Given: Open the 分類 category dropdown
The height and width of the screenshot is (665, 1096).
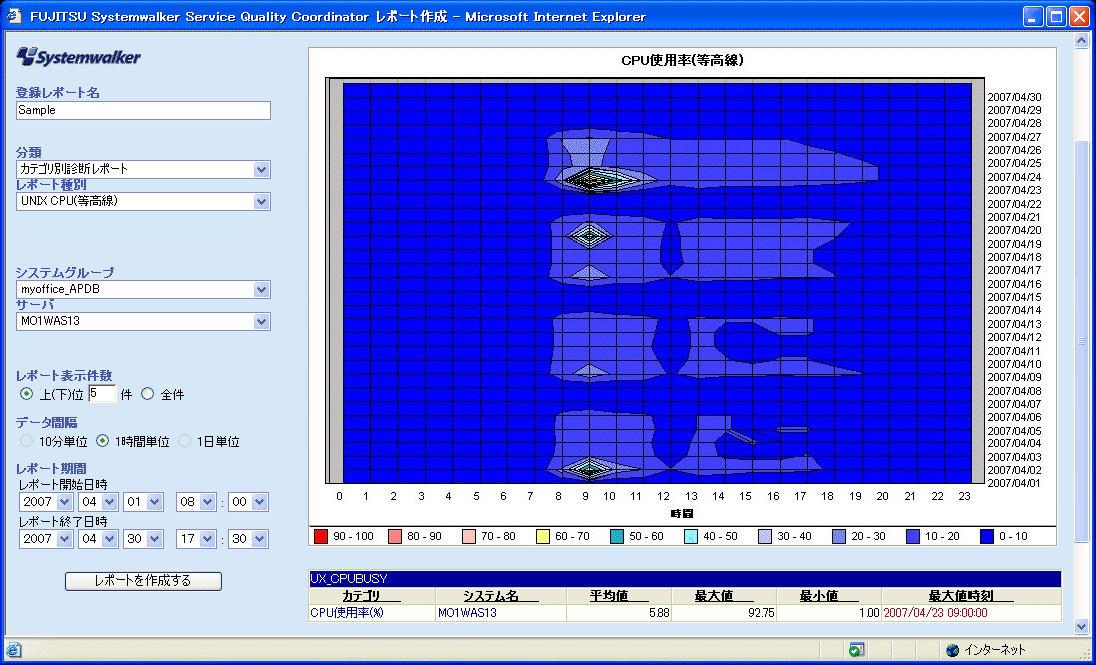Looking at the screenshot, I should point(261,169).
